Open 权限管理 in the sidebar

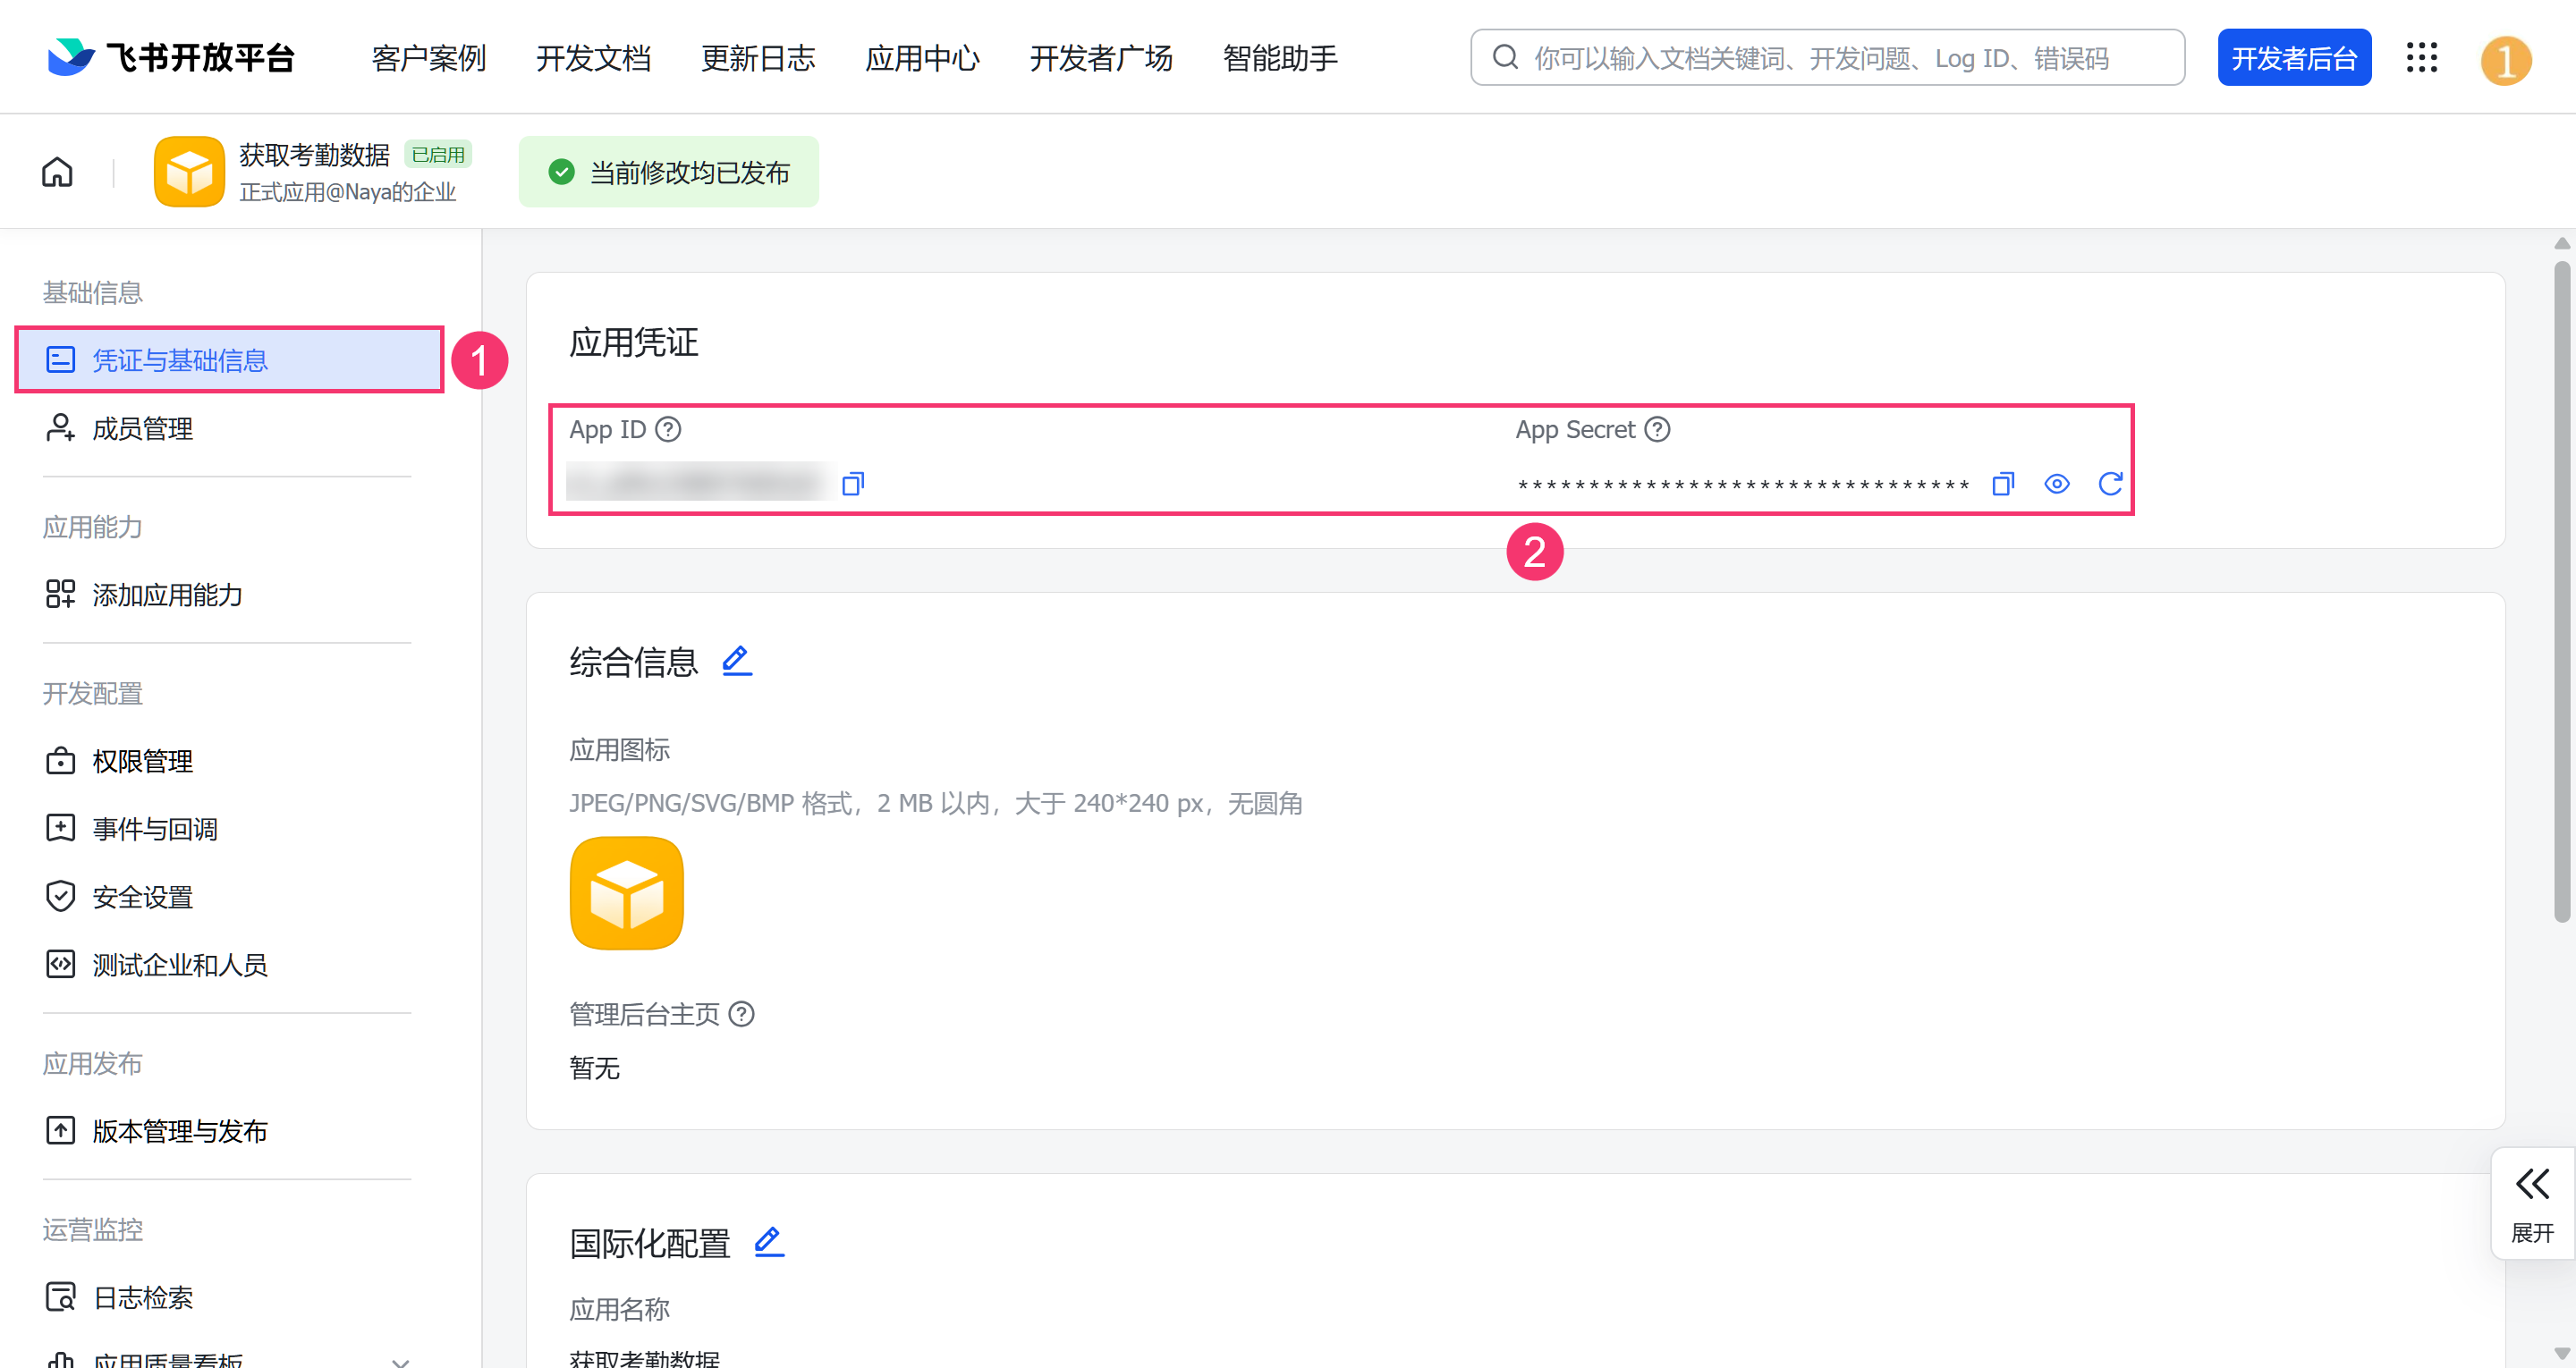tap(142, 761)
